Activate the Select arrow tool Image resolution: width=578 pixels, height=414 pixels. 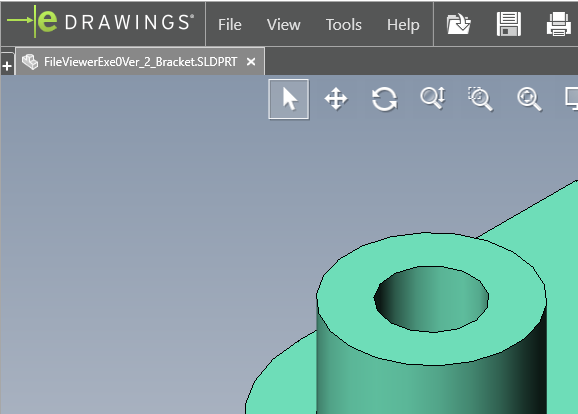click(289, 99)
